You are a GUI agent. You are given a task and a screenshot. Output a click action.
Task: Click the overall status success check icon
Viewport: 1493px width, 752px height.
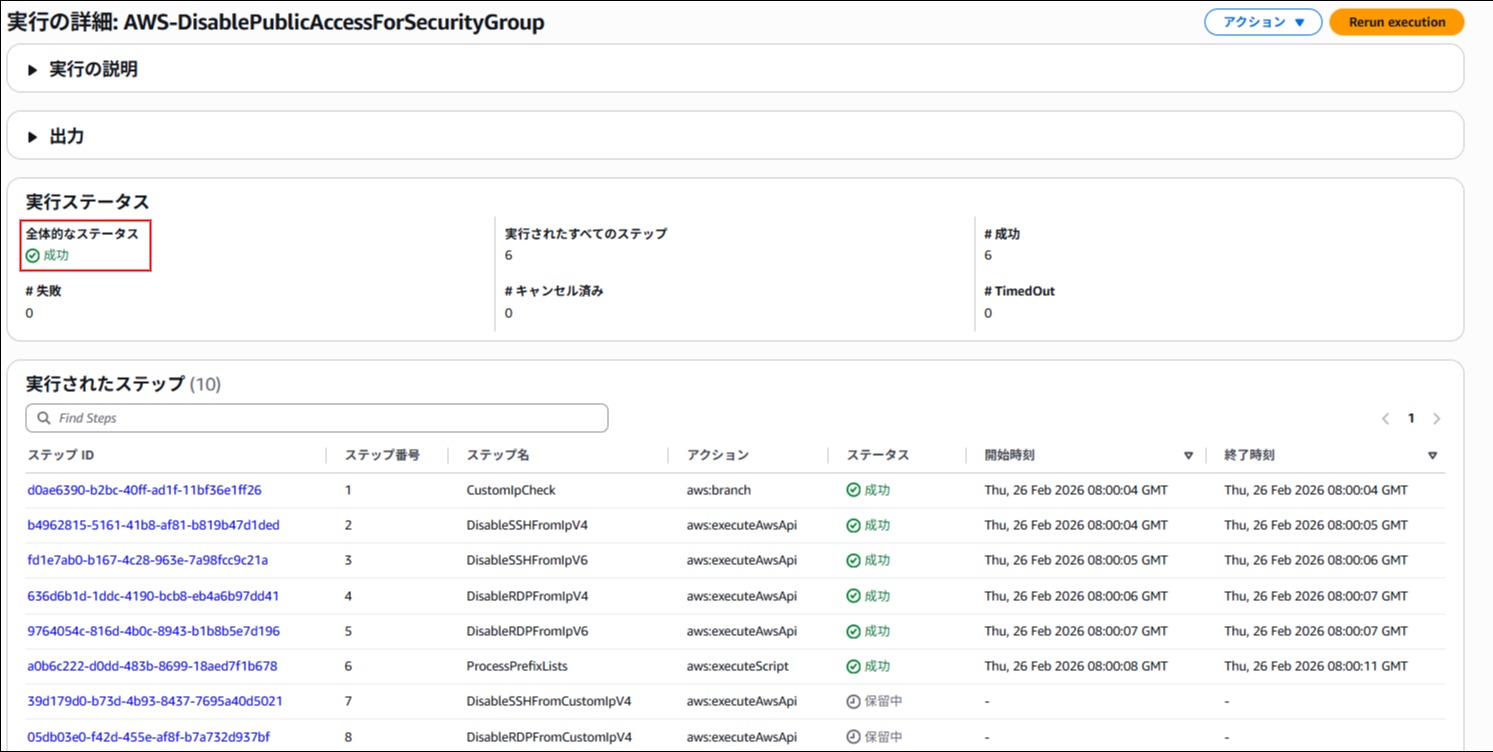33,256
